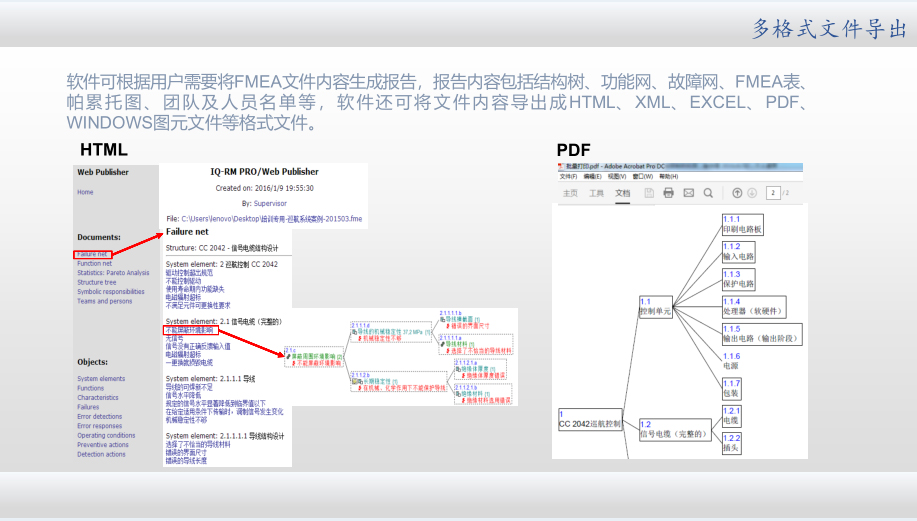Click the highlighted 不能屏蔽环境影响 failure link
The image size is (917, 521).
click(190, 329)
